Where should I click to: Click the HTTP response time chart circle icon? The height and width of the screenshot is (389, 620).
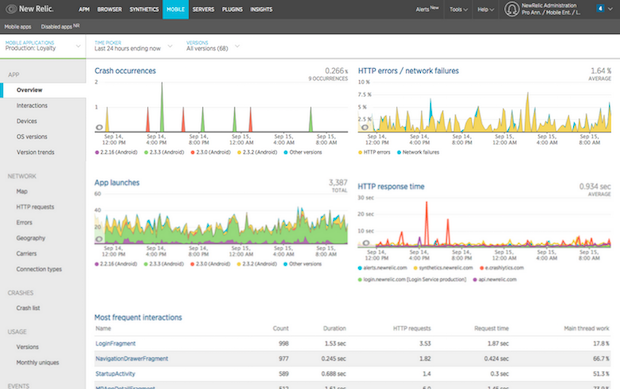click(366, 243)
